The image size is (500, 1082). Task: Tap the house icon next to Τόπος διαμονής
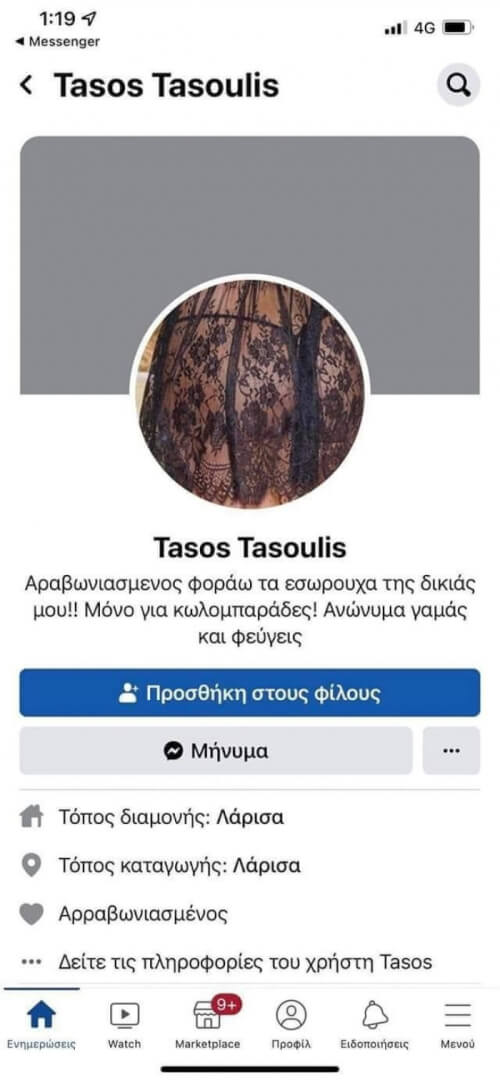click(x=30, y=818)
